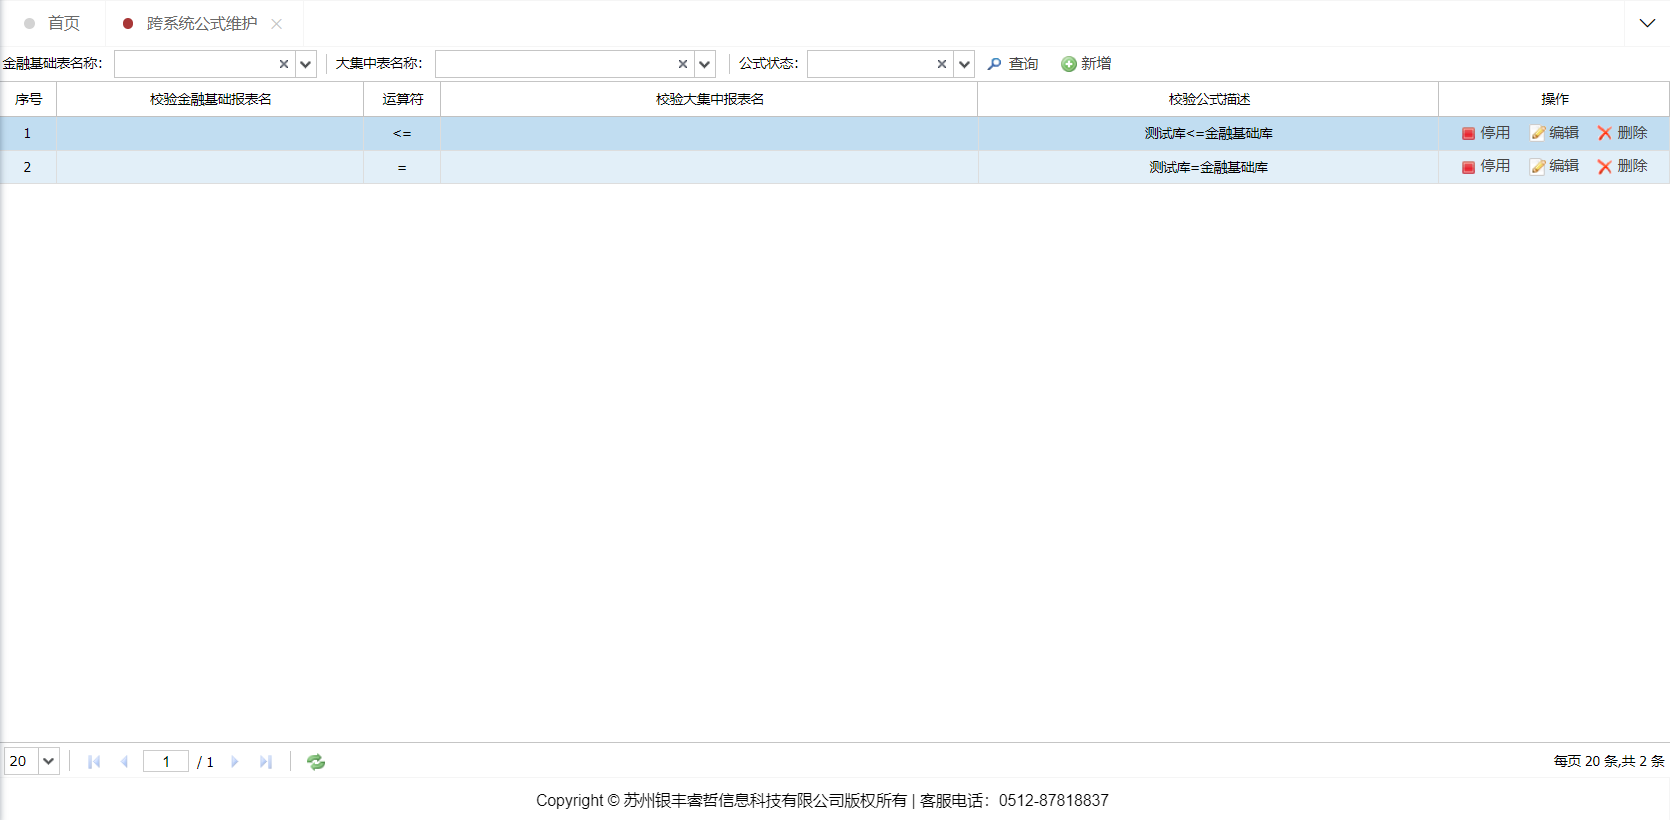Close the 跨系统公式维护 tab
This screenshot has width=1670, height=820.
coord(277,24)
